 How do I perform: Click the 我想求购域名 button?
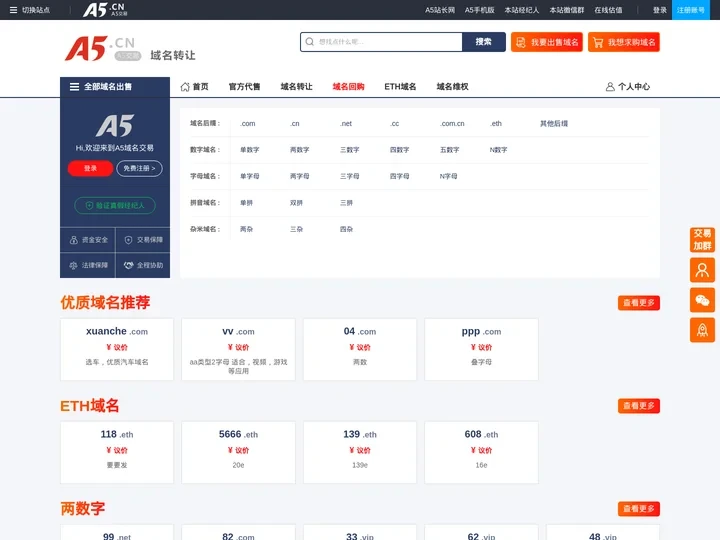624,42
